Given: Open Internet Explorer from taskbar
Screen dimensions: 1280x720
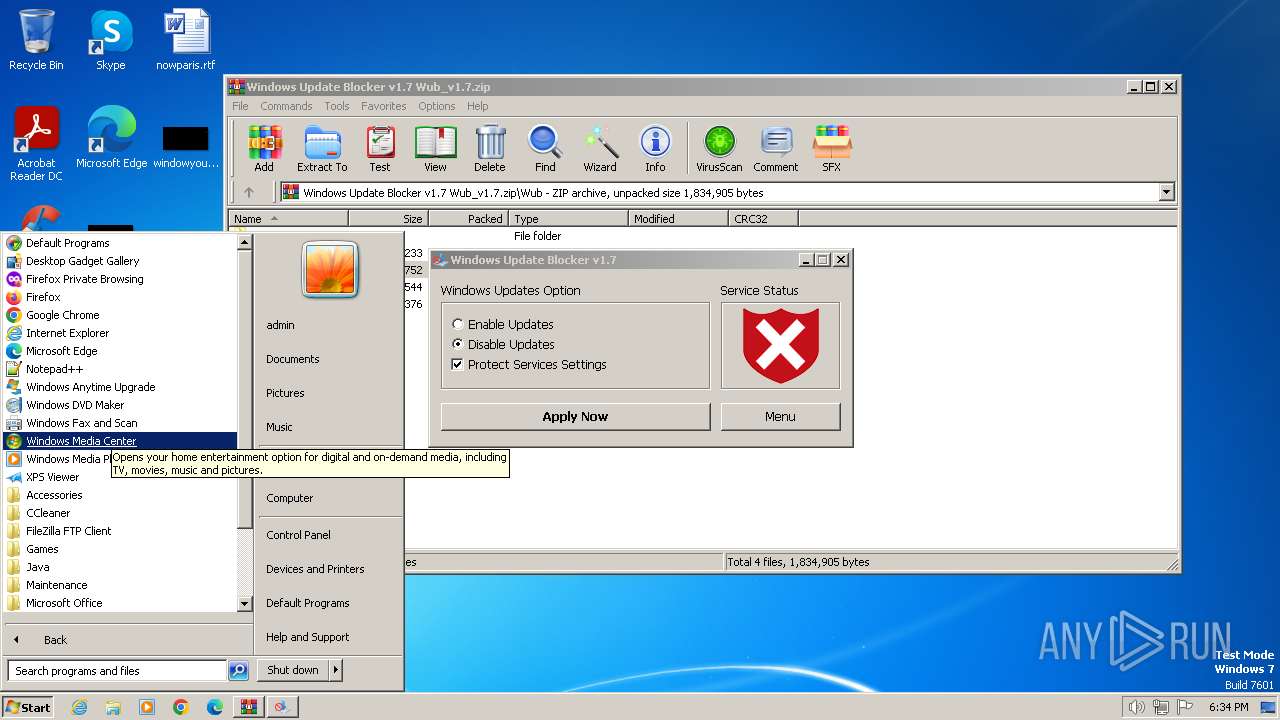Looking at the screenshot, I should click(79, 707).
